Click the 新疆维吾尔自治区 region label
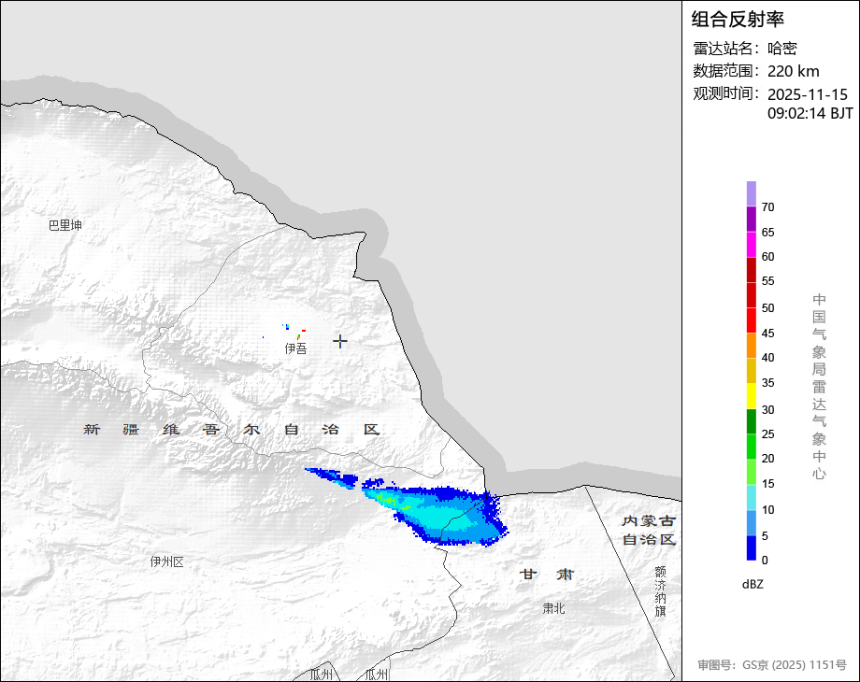The width and height of the screenshot is (860, 682). [x=231, y=430]
